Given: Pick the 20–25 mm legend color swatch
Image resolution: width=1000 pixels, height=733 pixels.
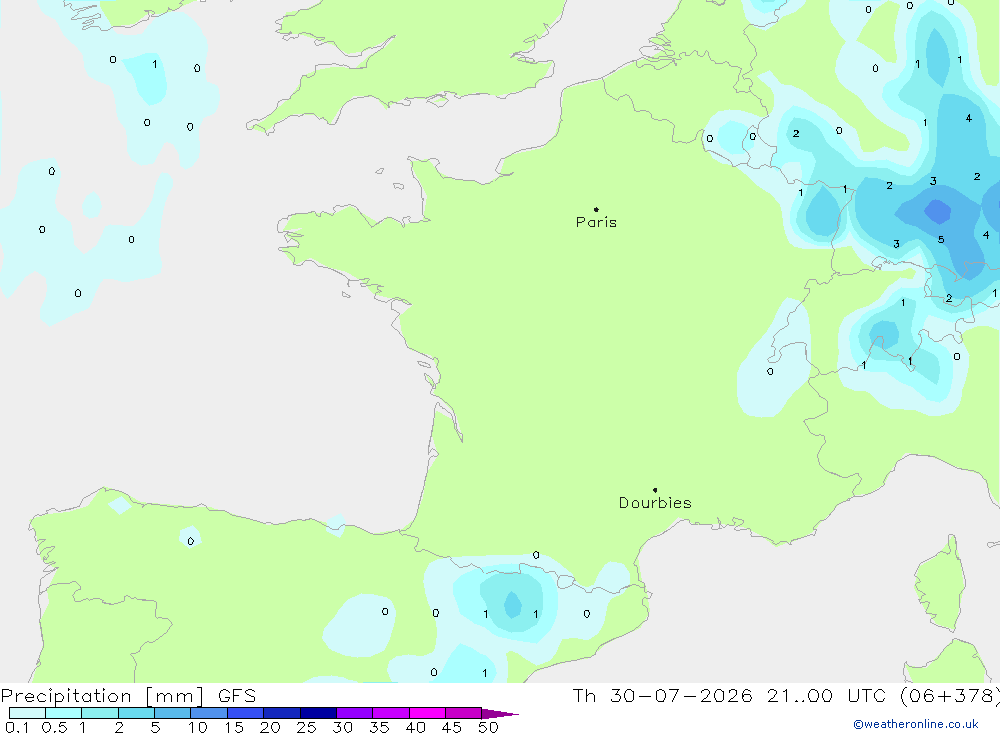Looking at the screenshot, I should [x=282, y=713].
